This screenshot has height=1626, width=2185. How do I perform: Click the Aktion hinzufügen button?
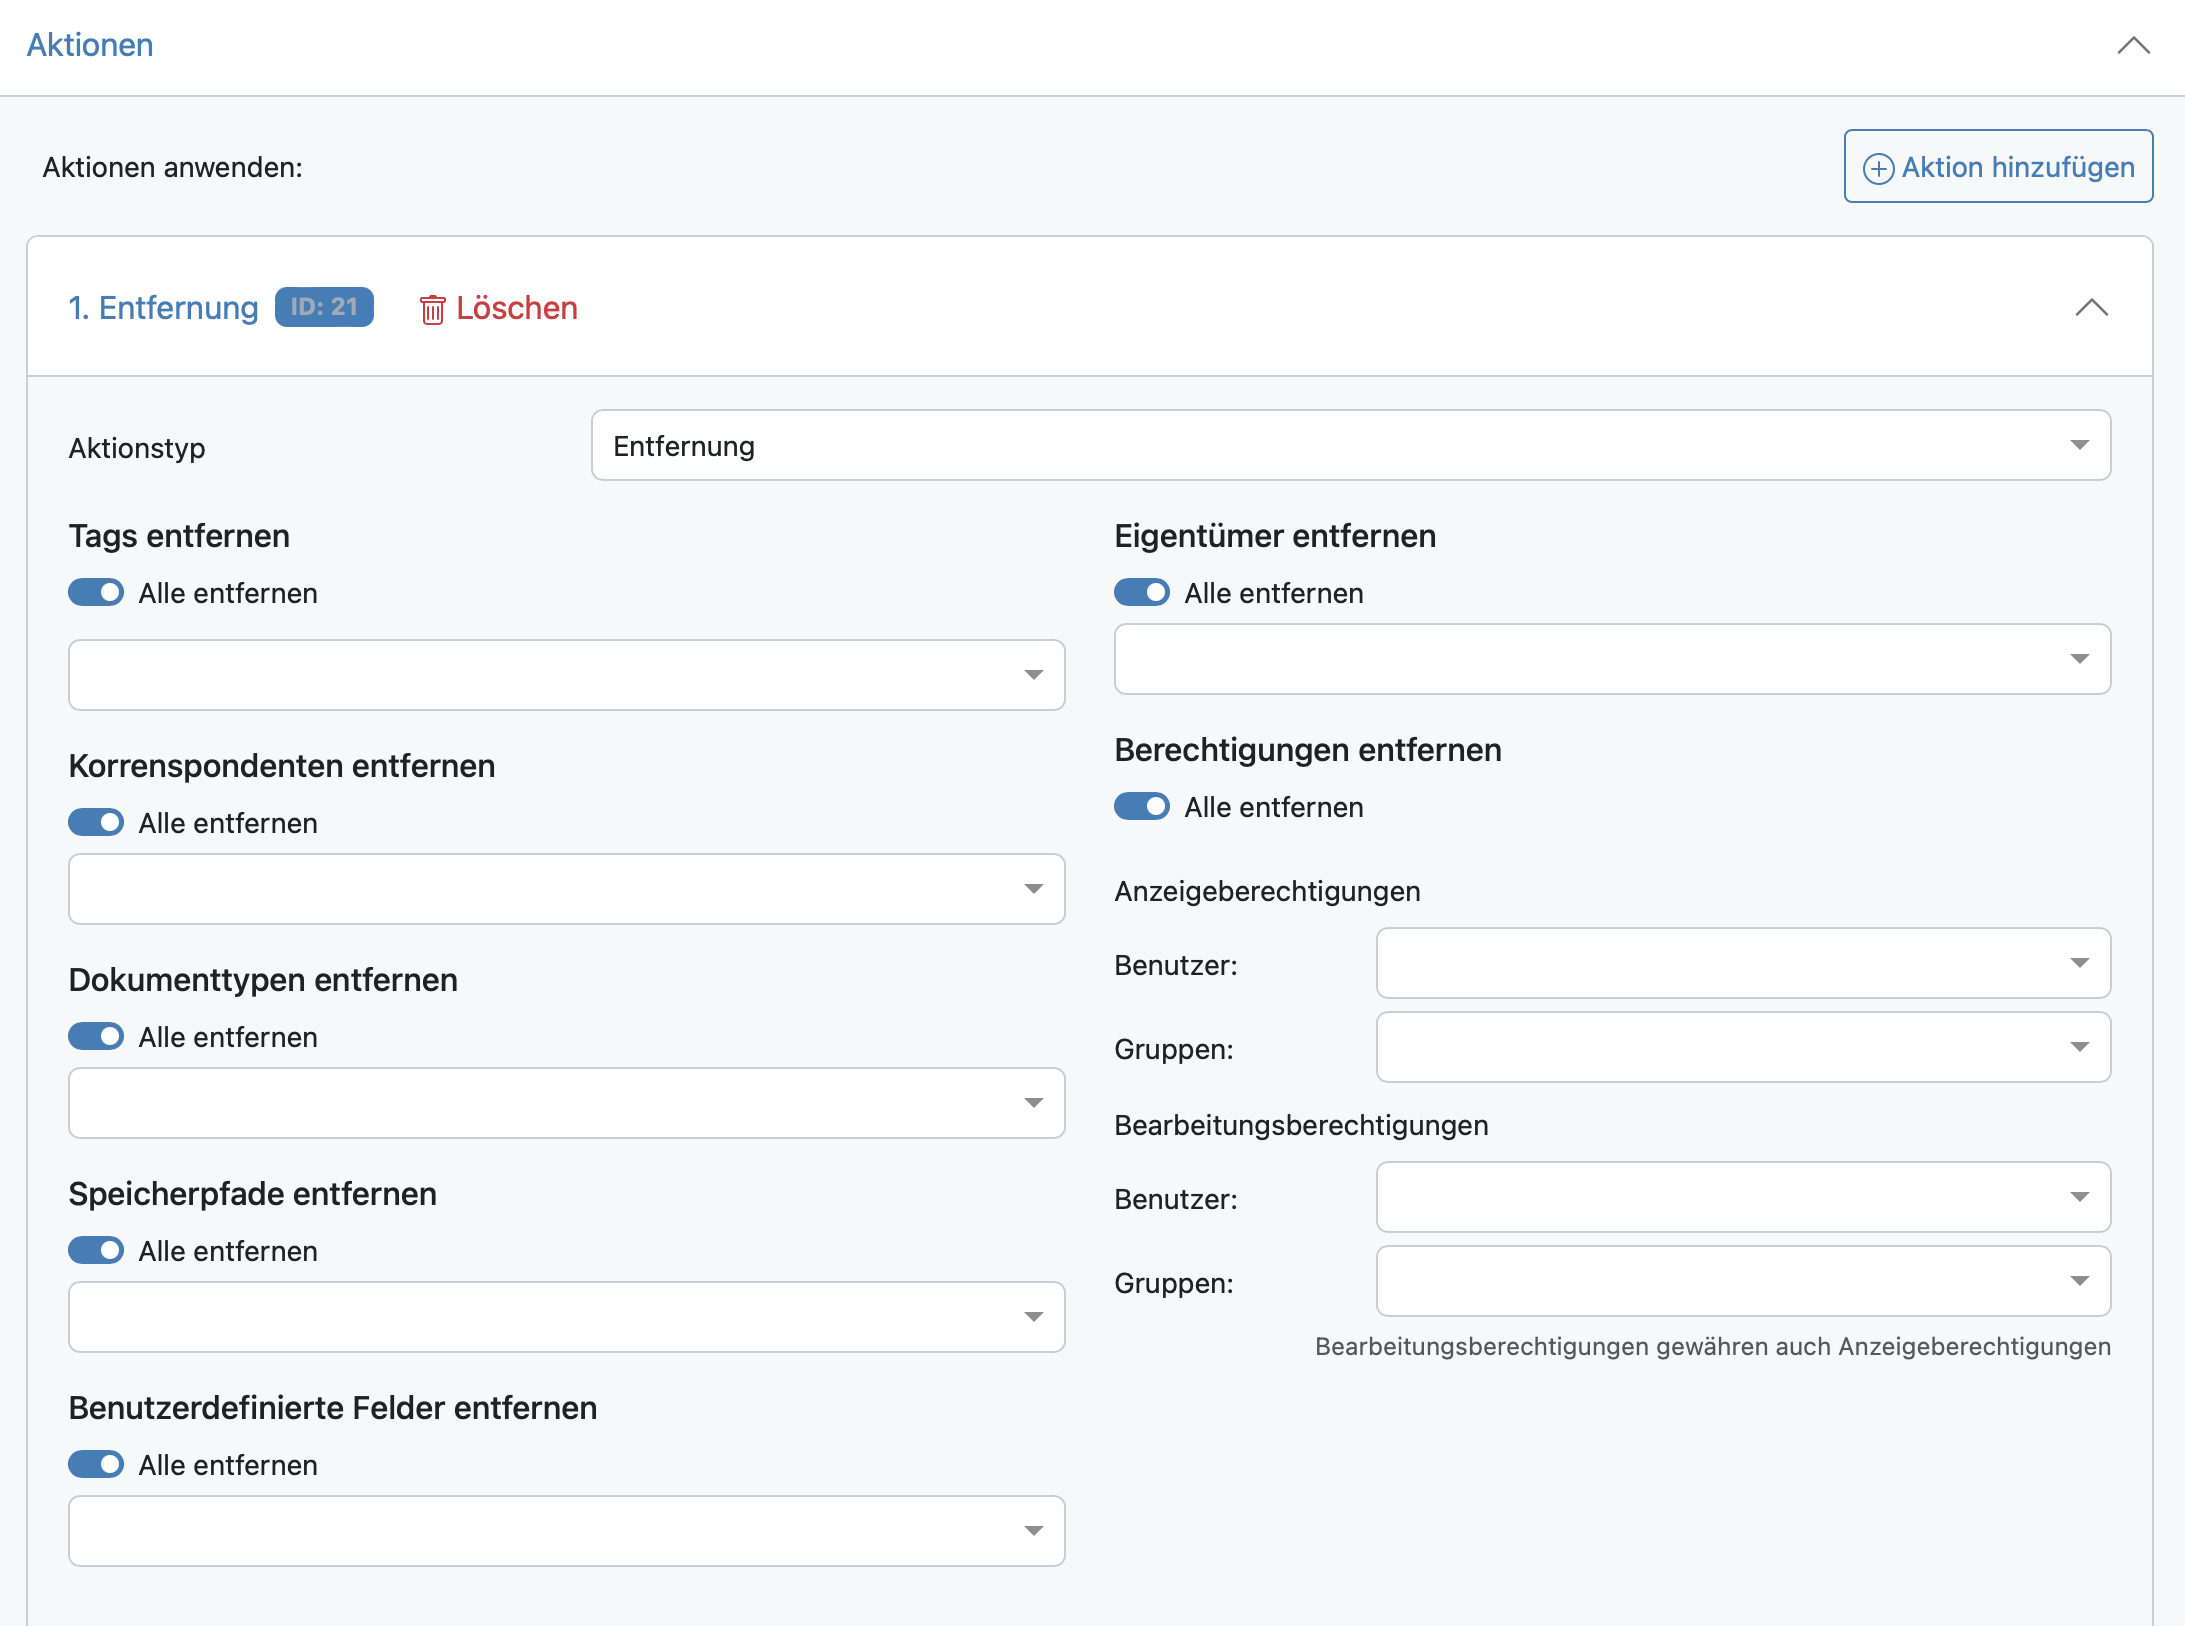coord(1997,167)
